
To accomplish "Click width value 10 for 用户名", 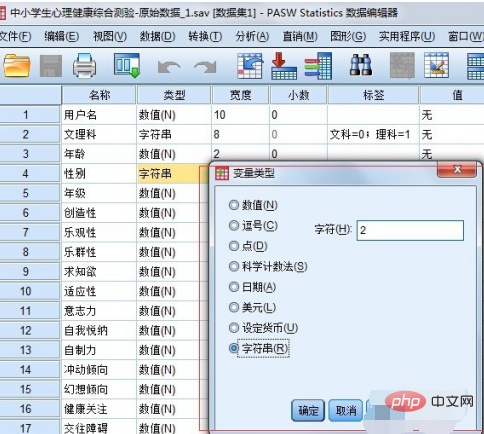I will pyautogui.click(x=240, y=115).
